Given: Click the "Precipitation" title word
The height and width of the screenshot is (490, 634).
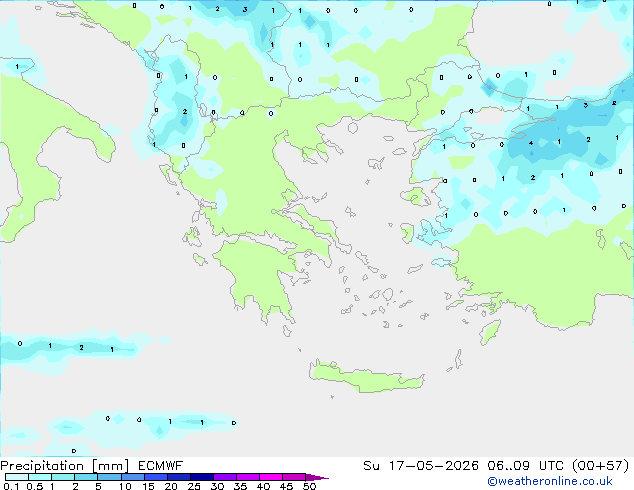Looking at the screenshot, I should pos(42,466).
